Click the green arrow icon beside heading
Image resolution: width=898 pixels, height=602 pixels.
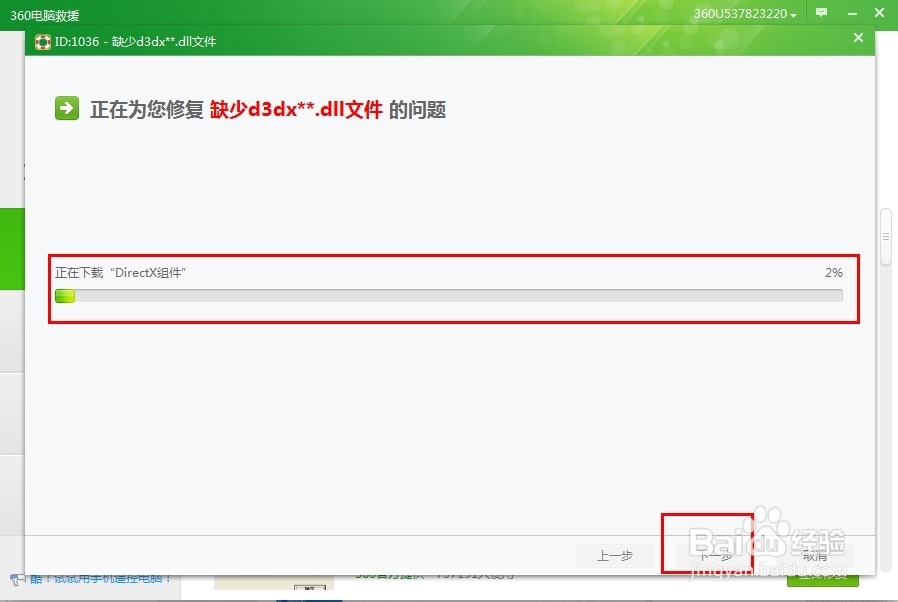[67, 108]
